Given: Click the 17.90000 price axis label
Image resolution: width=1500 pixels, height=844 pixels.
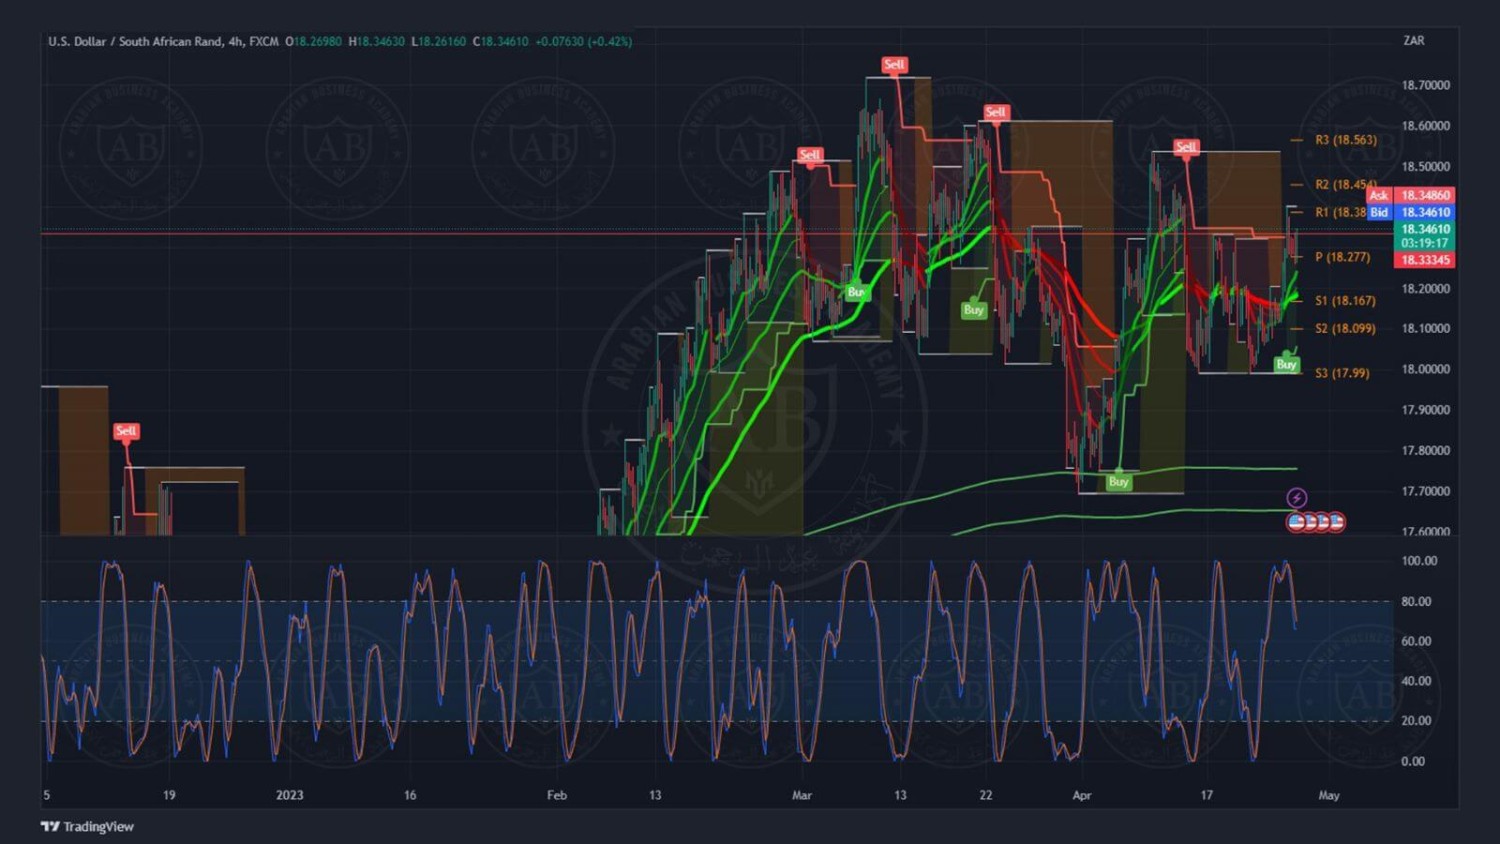Looking at the screenshot, I should click(x=1426, y=410).
